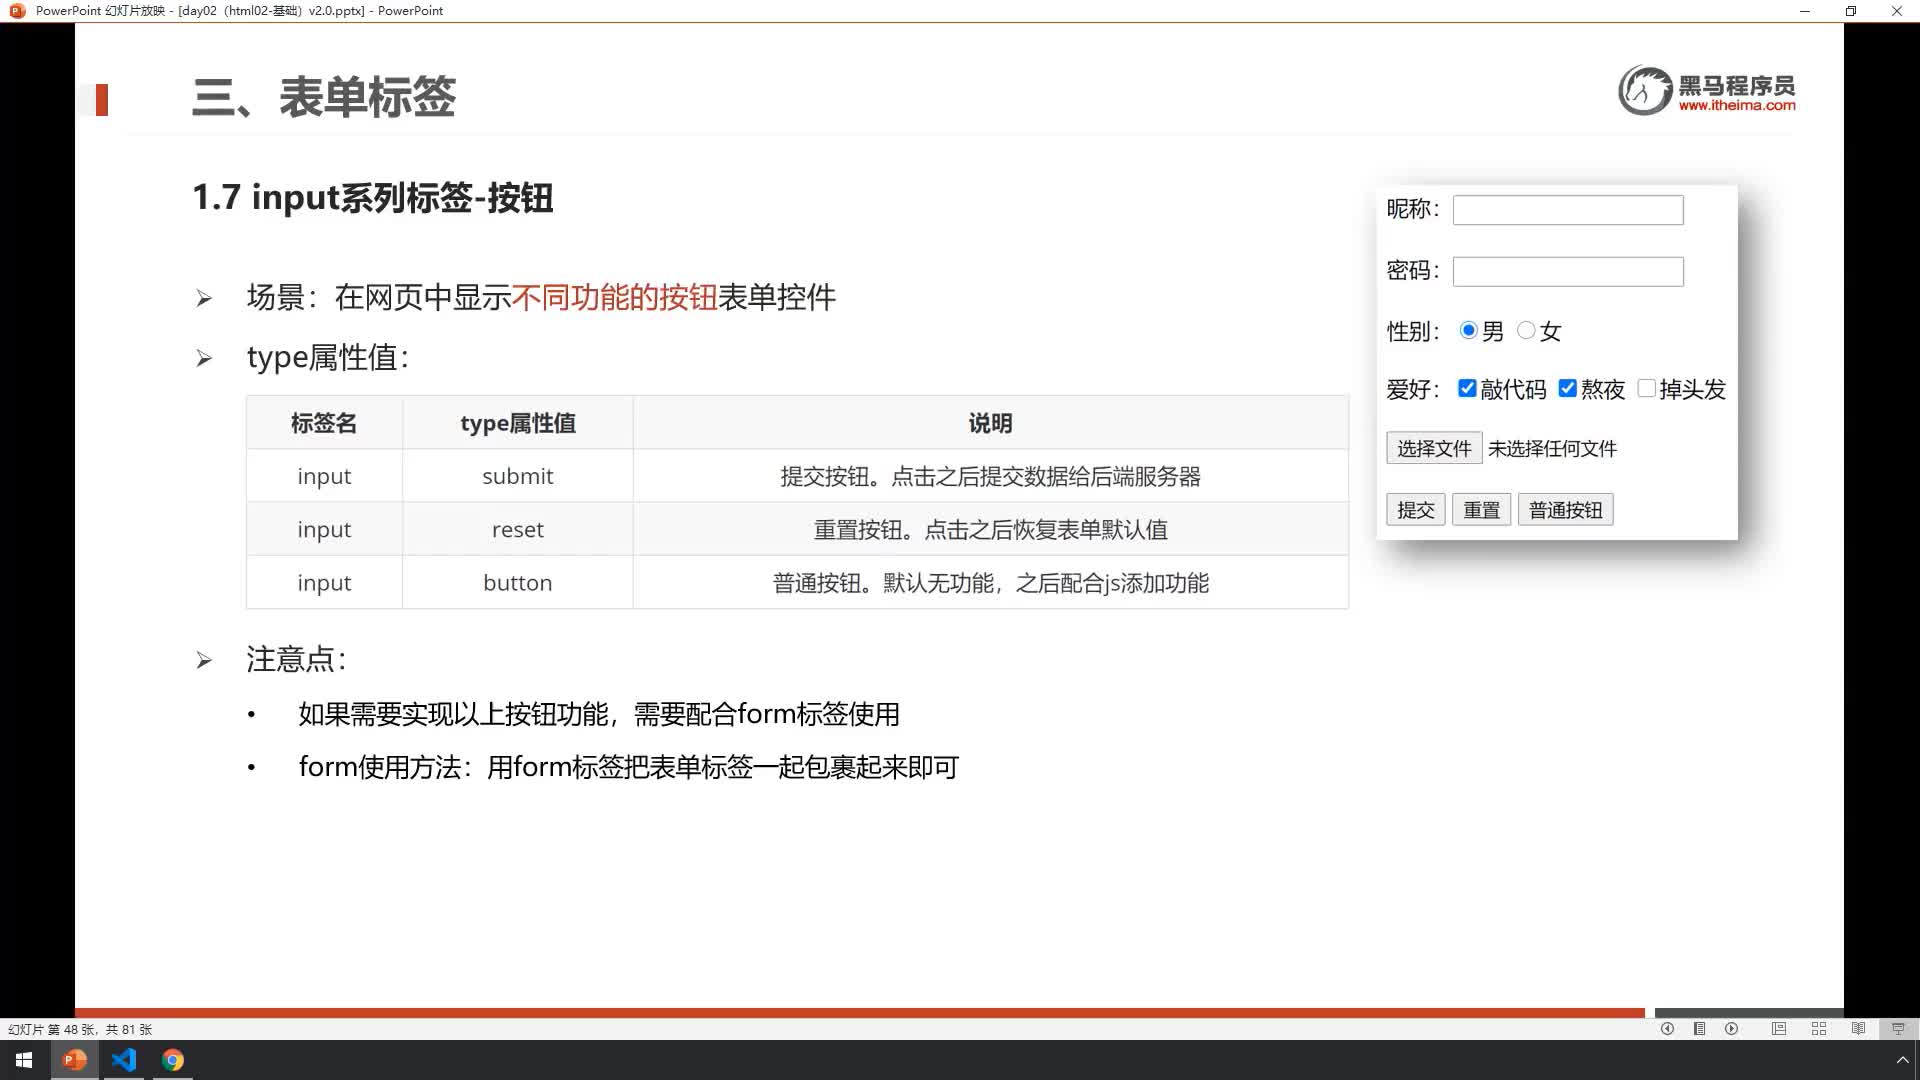Click the PowerPoint logo in title bar
Image resolution: width=1920 pixels, height=1080 pixels.
point(17,11)
